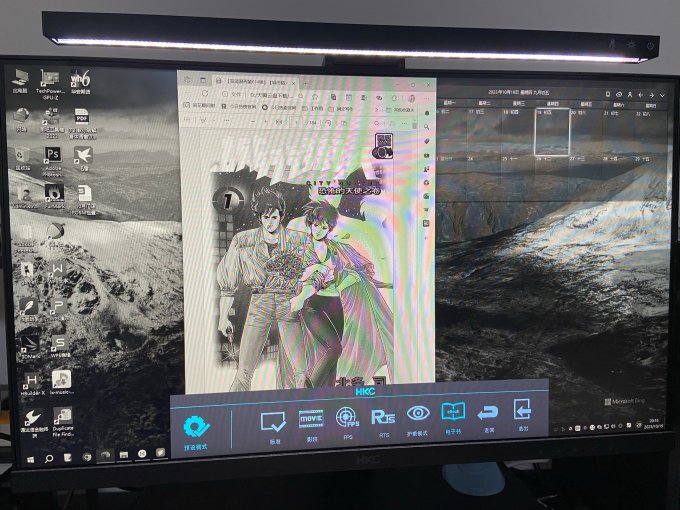Open the browser three-dots settings menu
Screen dimensions: 680x510
pyautogui.click(x=426, y=98)
